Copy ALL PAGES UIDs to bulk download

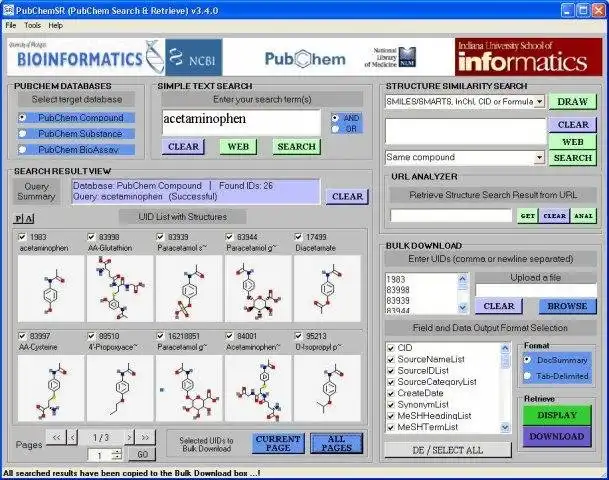click(336, 443)
